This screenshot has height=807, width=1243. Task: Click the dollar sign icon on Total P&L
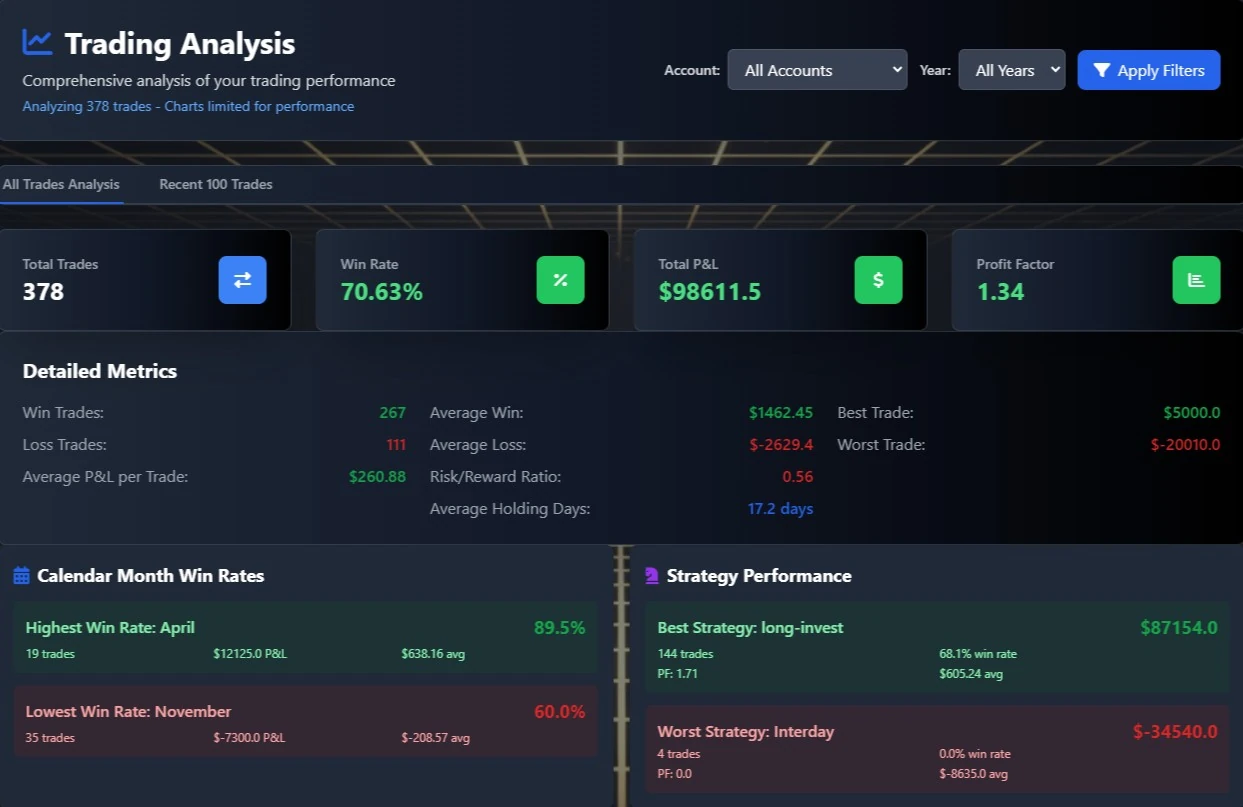[x=878, y=280]
